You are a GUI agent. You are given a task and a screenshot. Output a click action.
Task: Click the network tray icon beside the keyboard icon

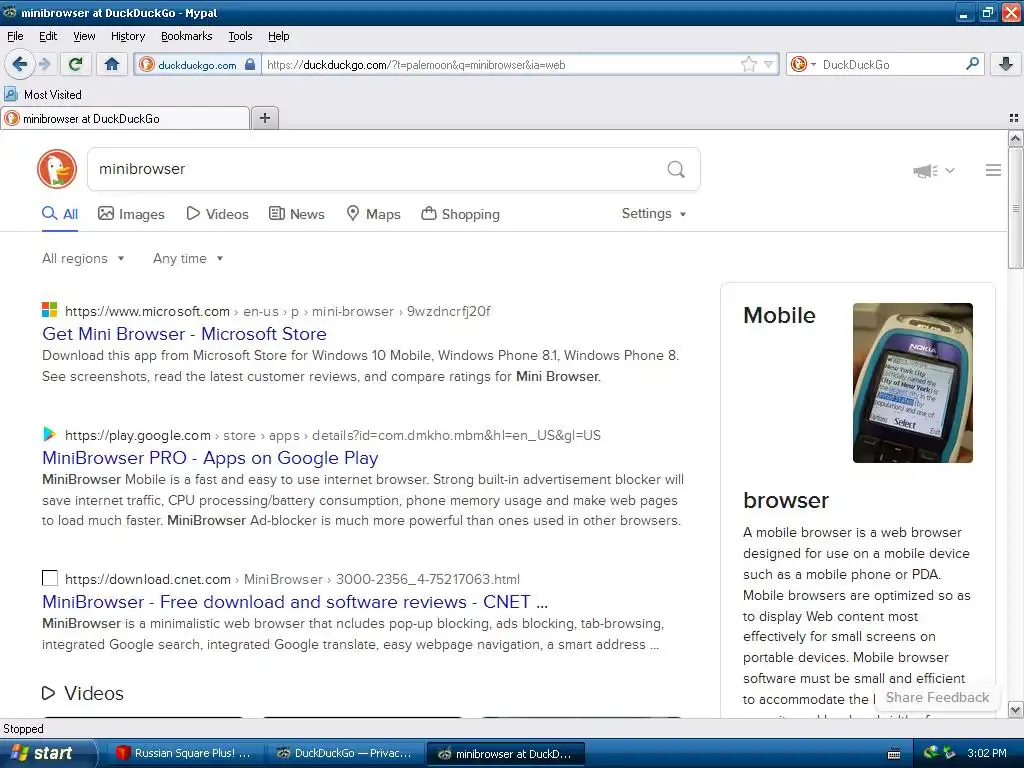point(931,753)
